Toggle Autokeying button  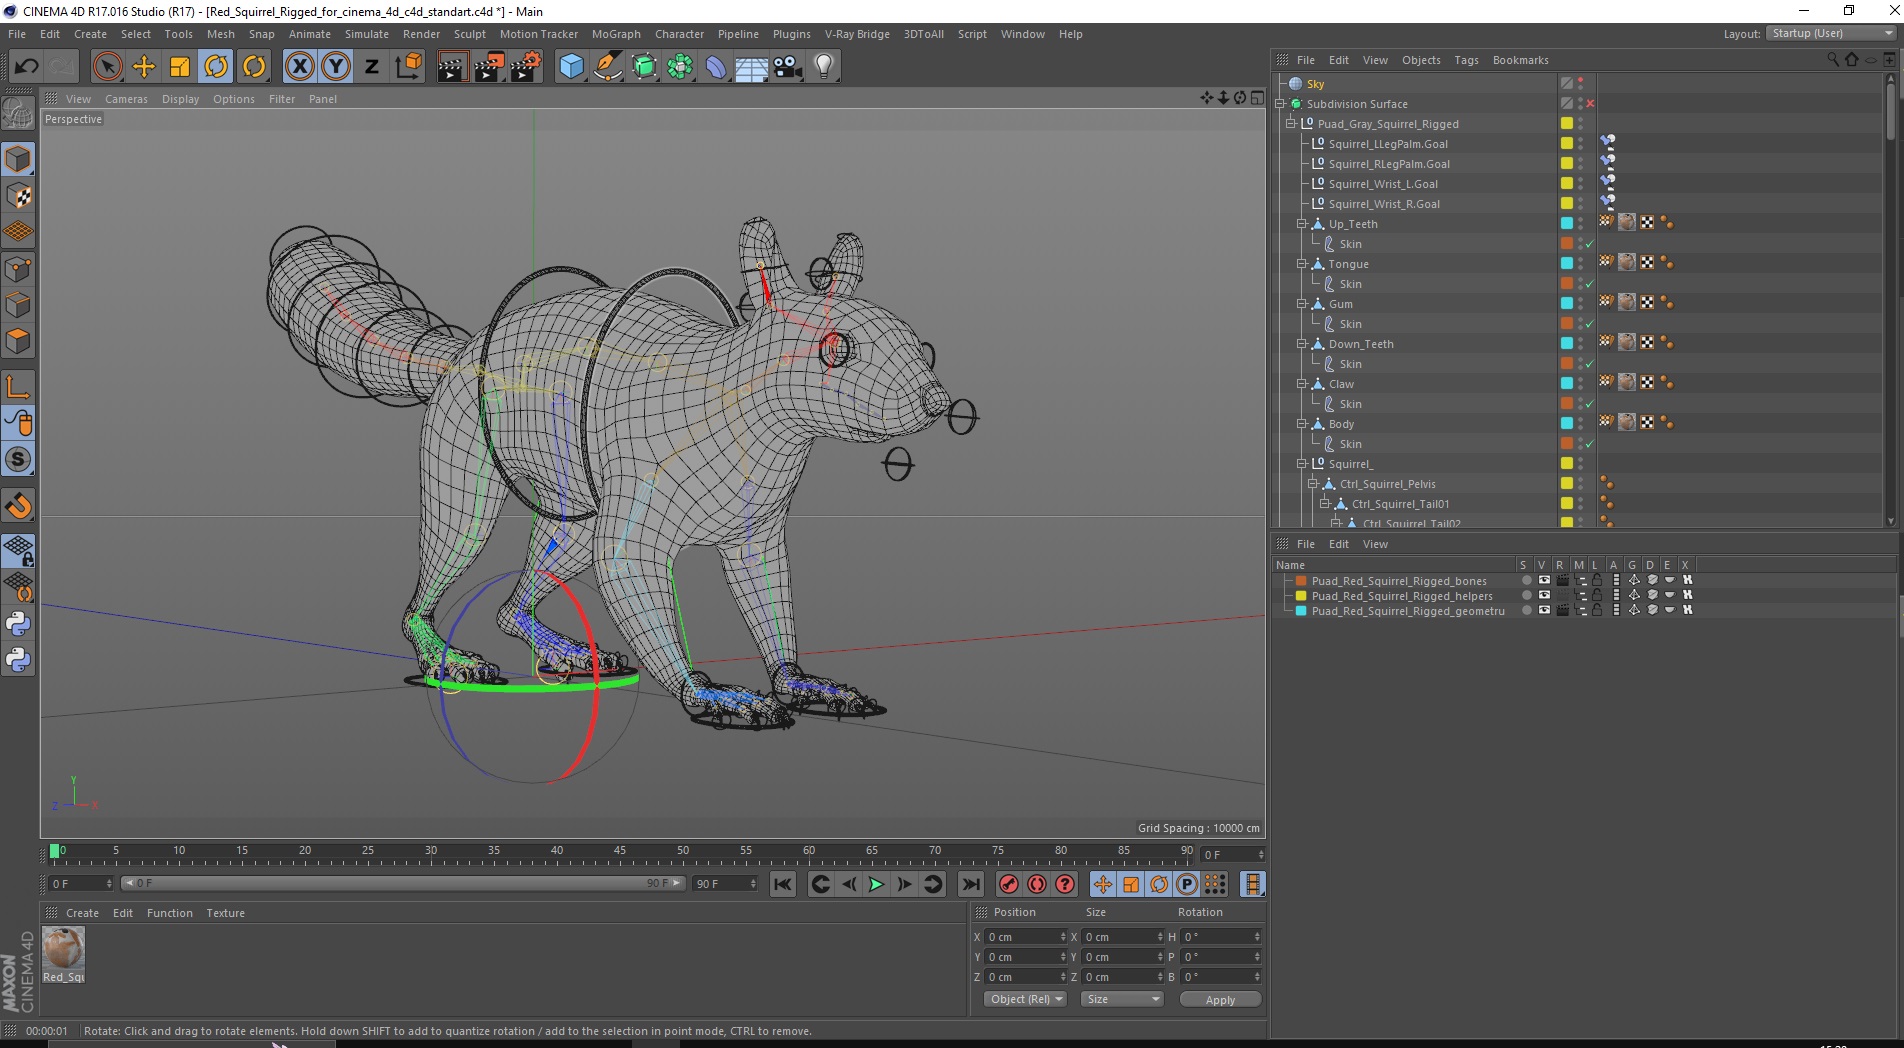[x=1037, y=884]
